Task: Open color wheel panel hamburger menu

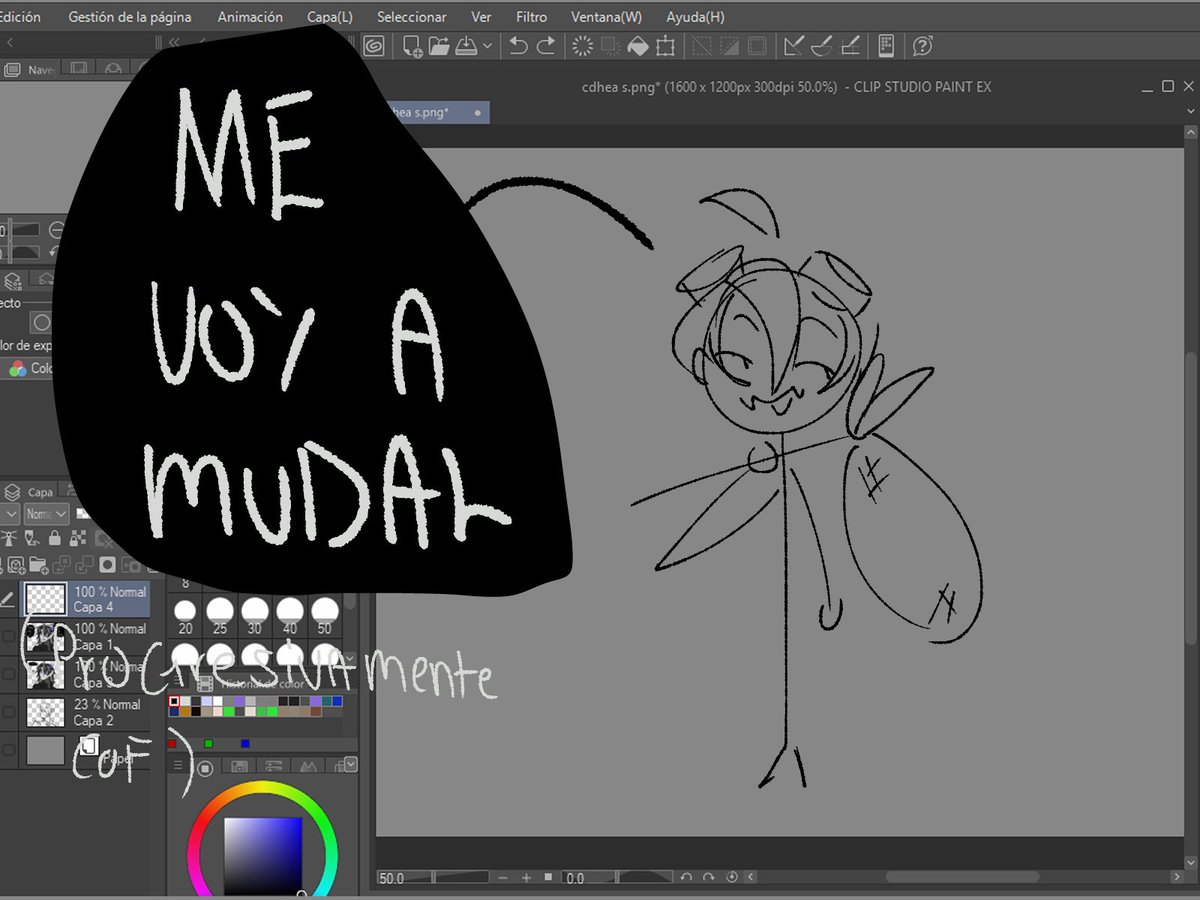Action: (179, 767)
